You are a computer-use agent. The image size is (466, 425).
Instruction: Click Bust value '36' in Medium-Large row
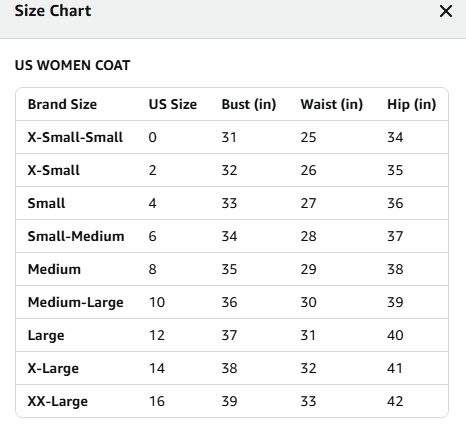[x=229, y=302]
